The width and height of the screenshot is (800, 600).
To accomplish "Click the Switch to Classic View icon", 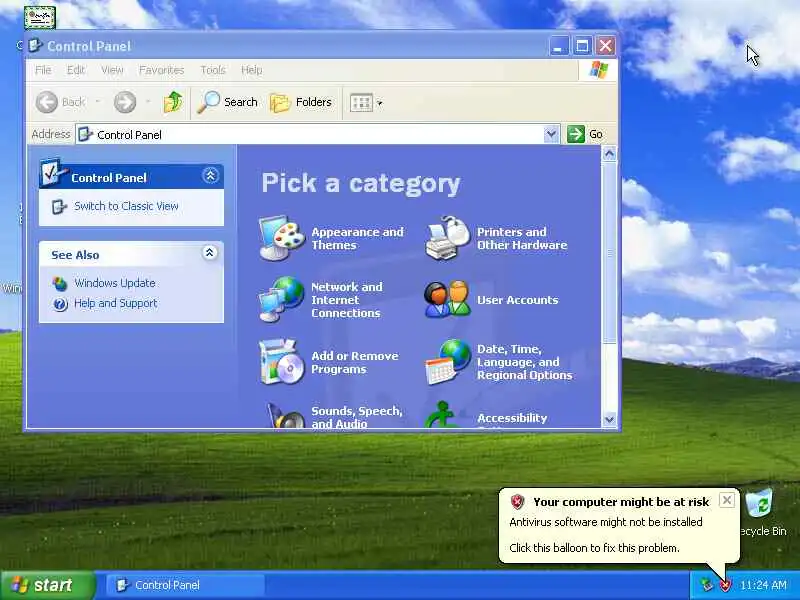I will [59, 207].
